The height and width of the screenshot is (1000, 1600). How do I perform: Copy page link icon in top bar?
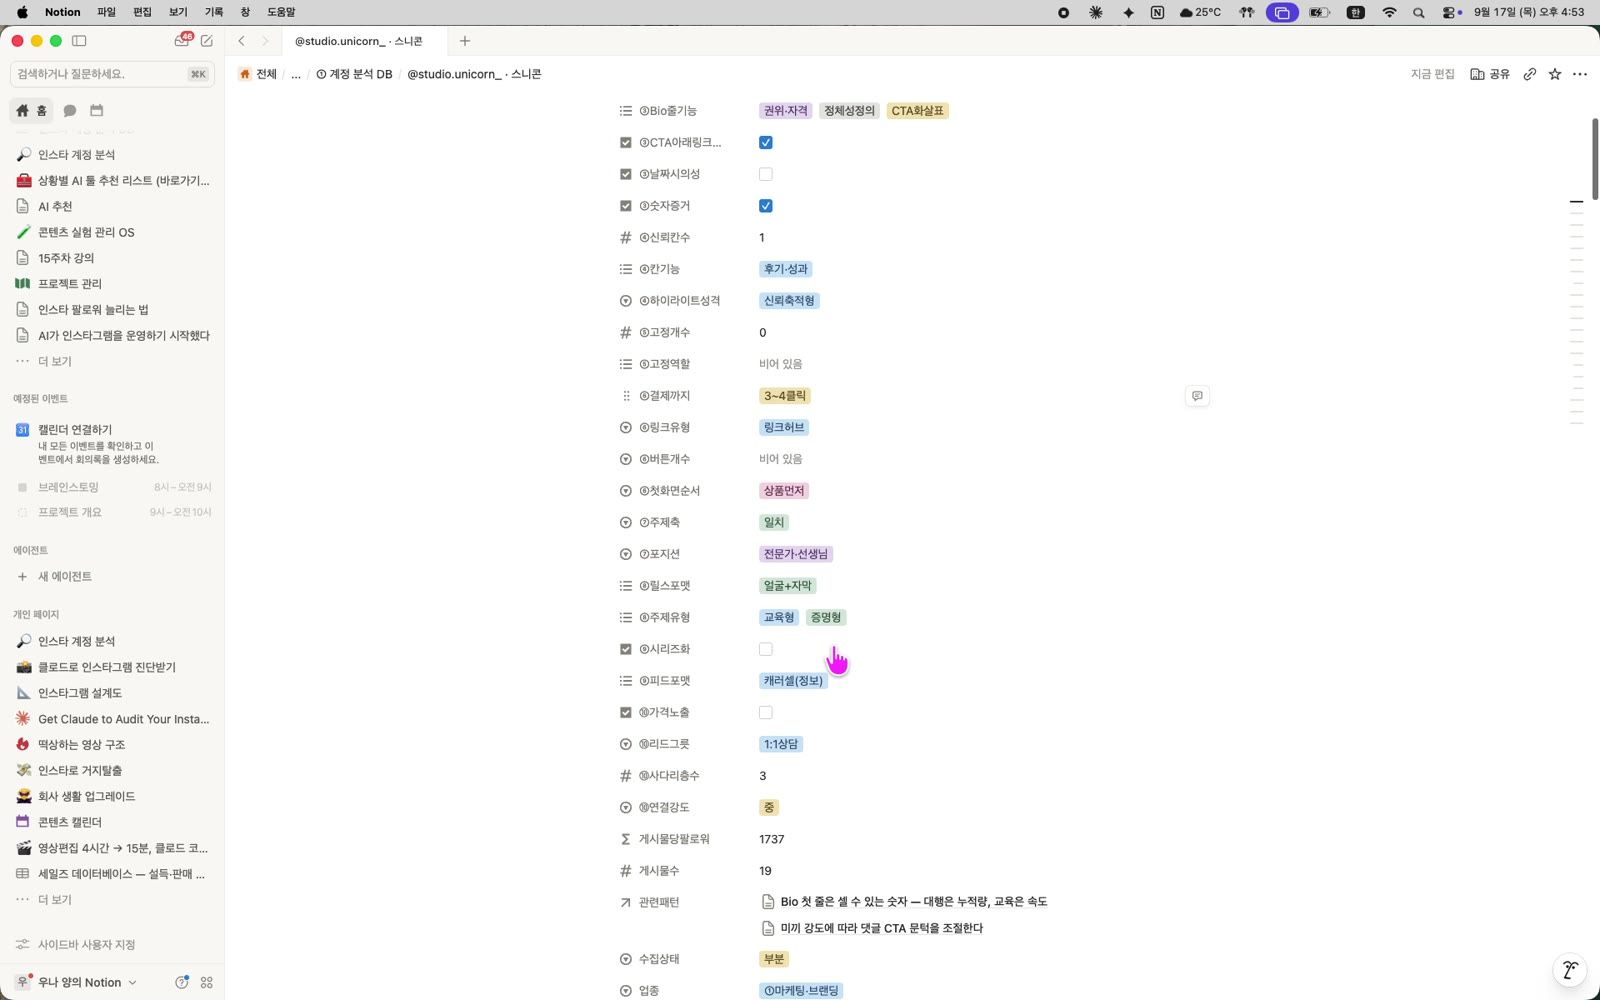[x=1530, y=74]
